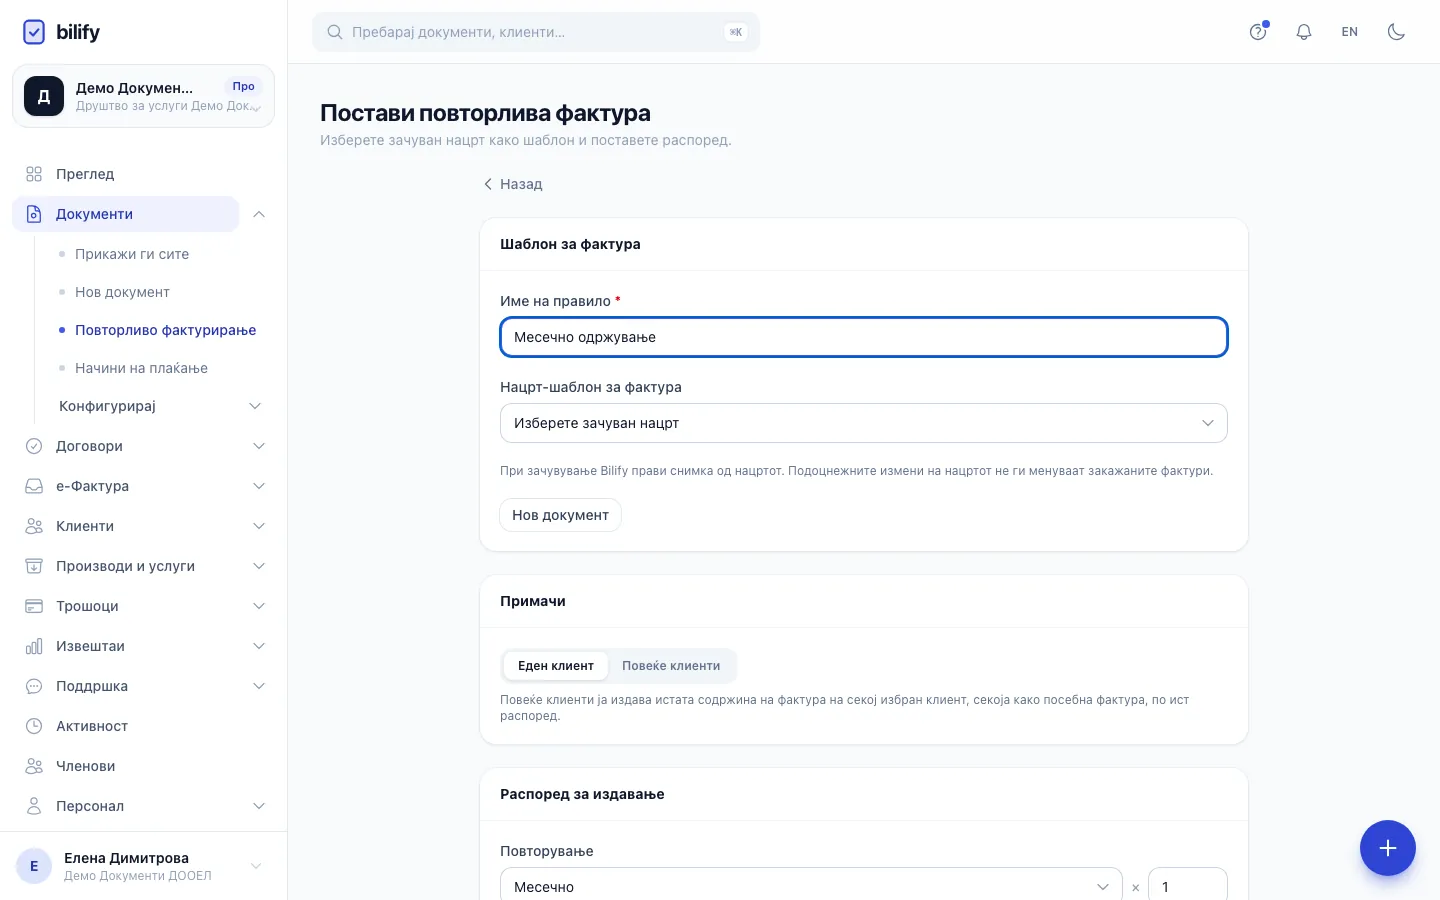The width and height of the screenshot is (1440, 900).
Task: Open the help icon in top bar
Action: 1258,32
